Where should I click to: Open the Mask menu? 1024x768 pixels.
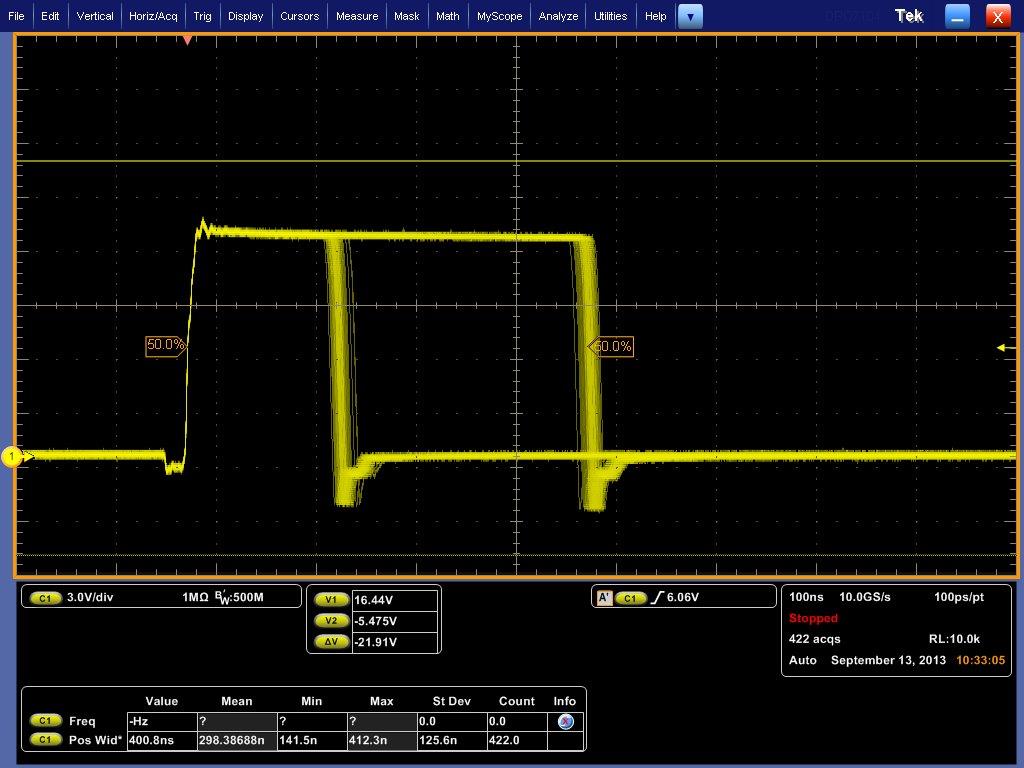[x=406, y=16]
